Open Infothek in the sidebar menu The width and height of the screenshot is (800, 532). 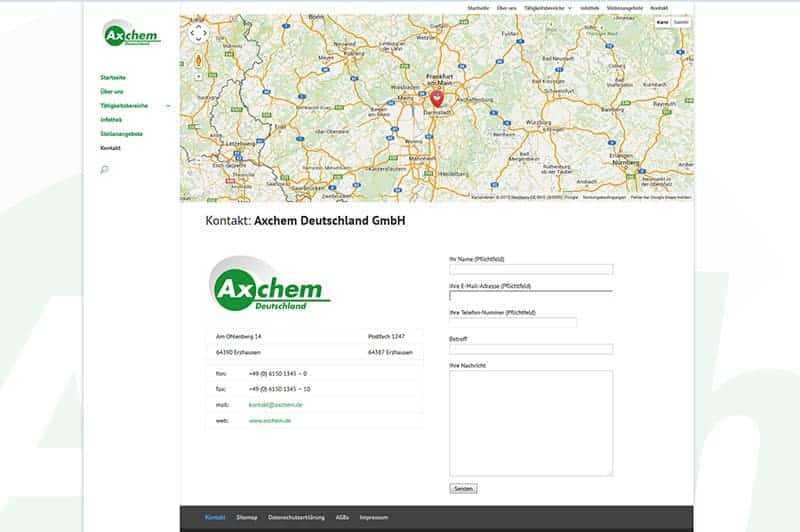pyautogui.click(x=111, y=120)
